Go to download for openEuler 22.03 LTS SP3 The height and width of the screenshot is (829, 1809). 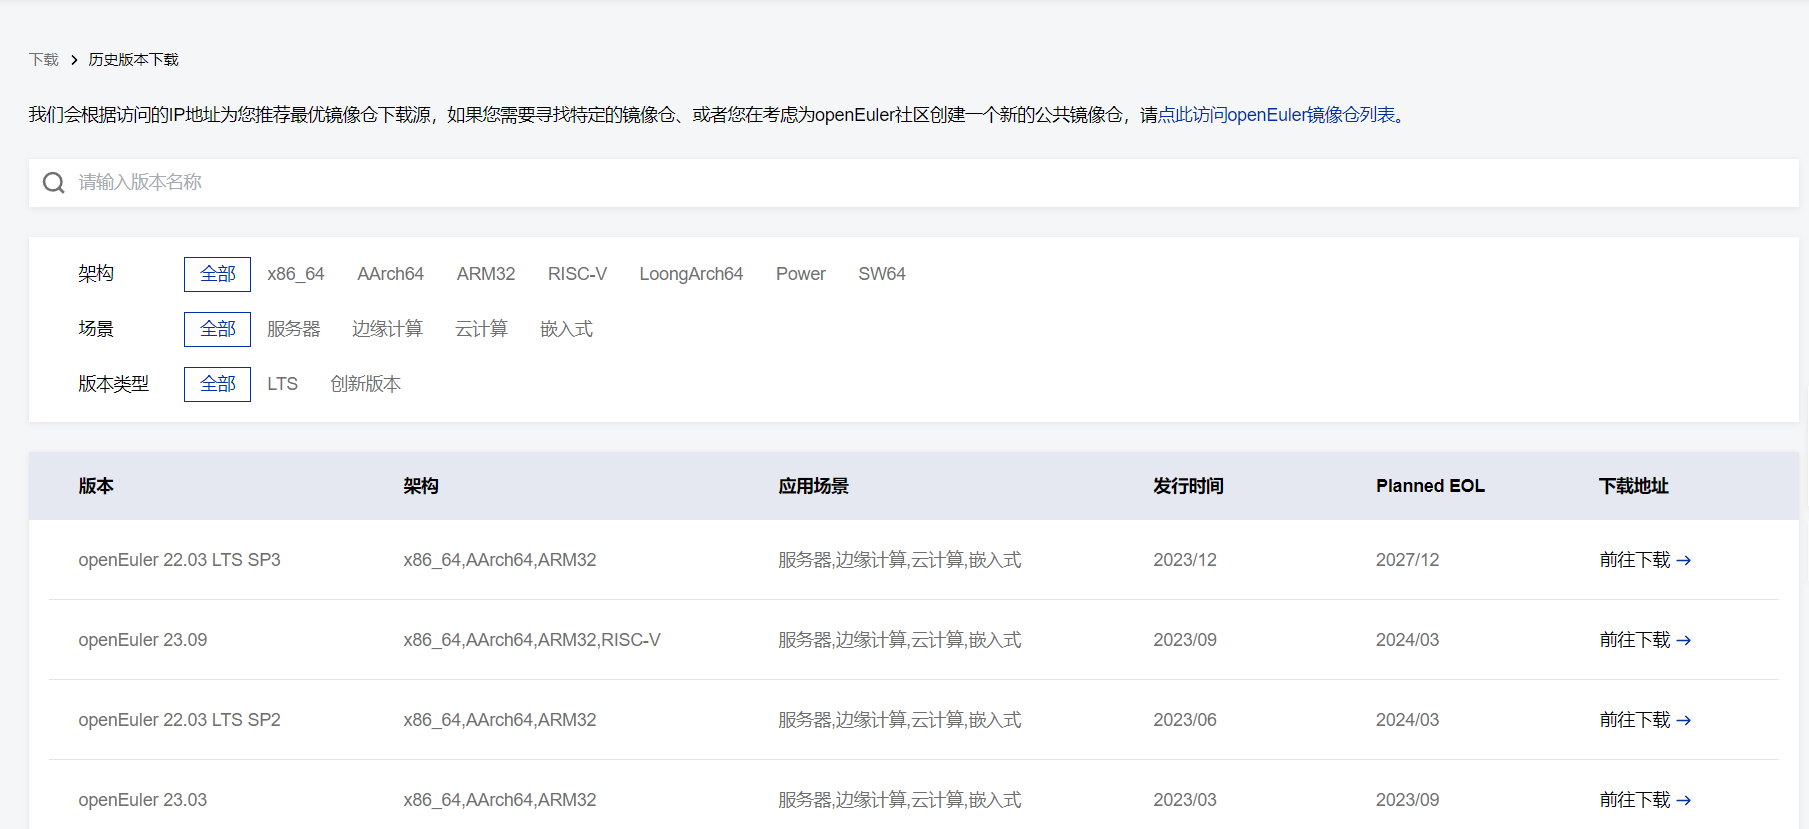pos(1645,560)
